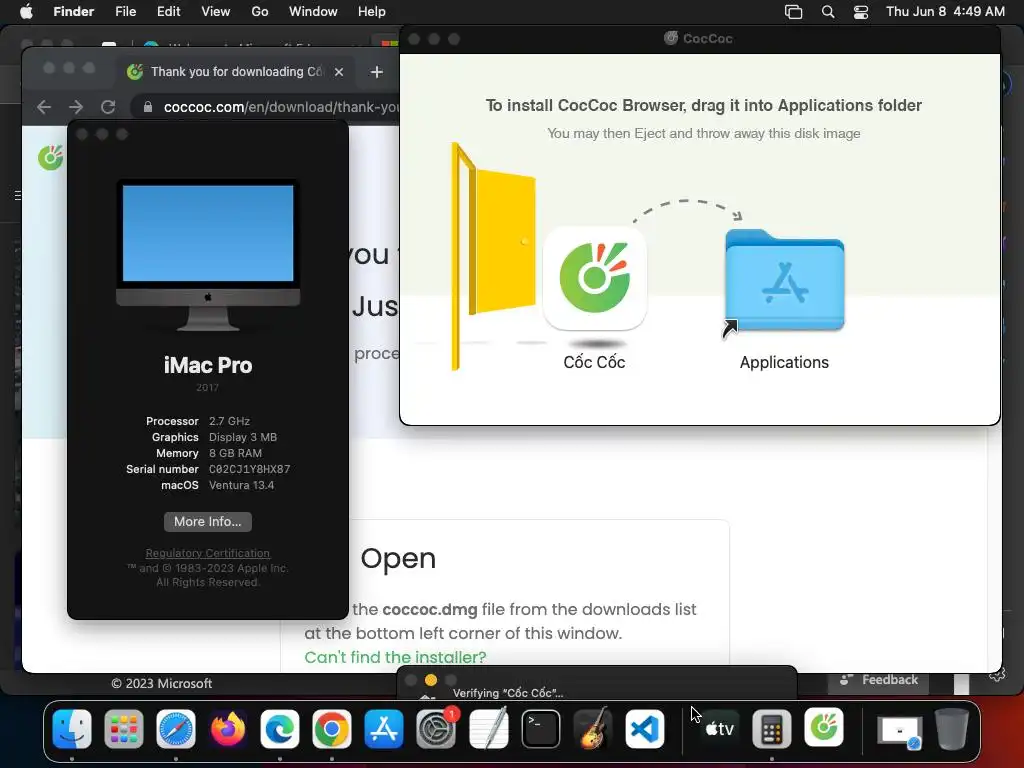
Task: Open Cốc Cốc browser in the Dock
Action: [824, 727]
